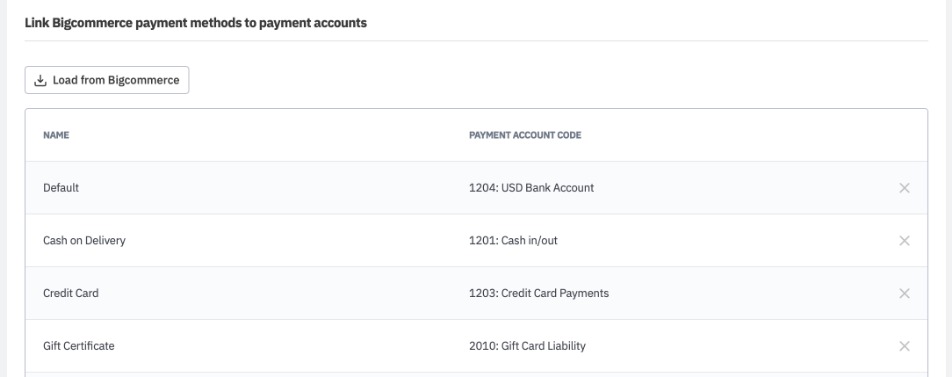This screenshot has width=952, height=377.
Task: Select the Cash on Delivery name cell
Action: [84, 241]
